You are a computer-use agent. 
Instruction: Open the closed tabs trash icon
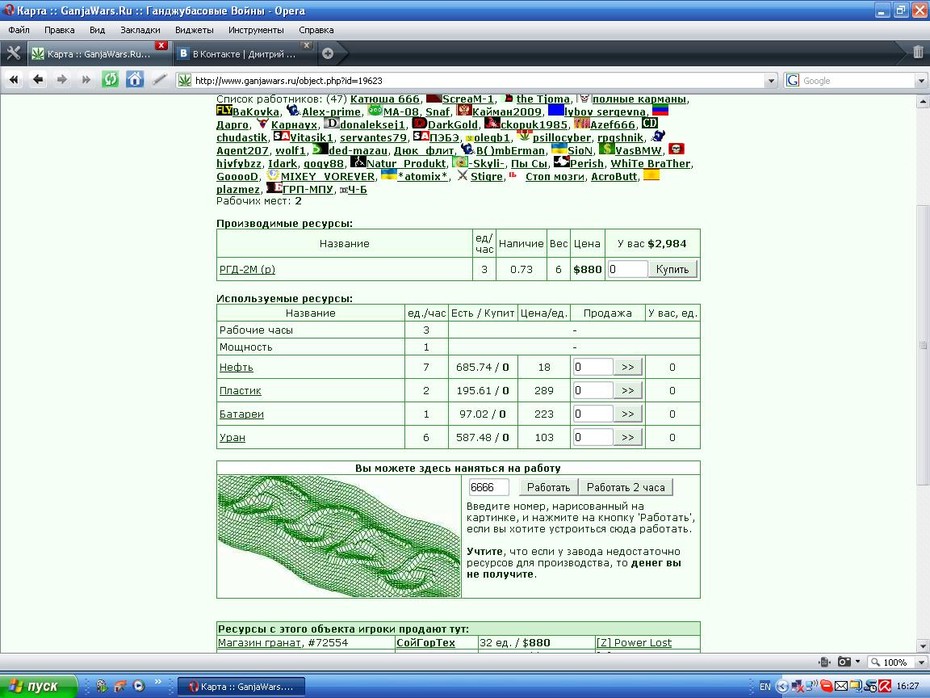tap(918, 52)
